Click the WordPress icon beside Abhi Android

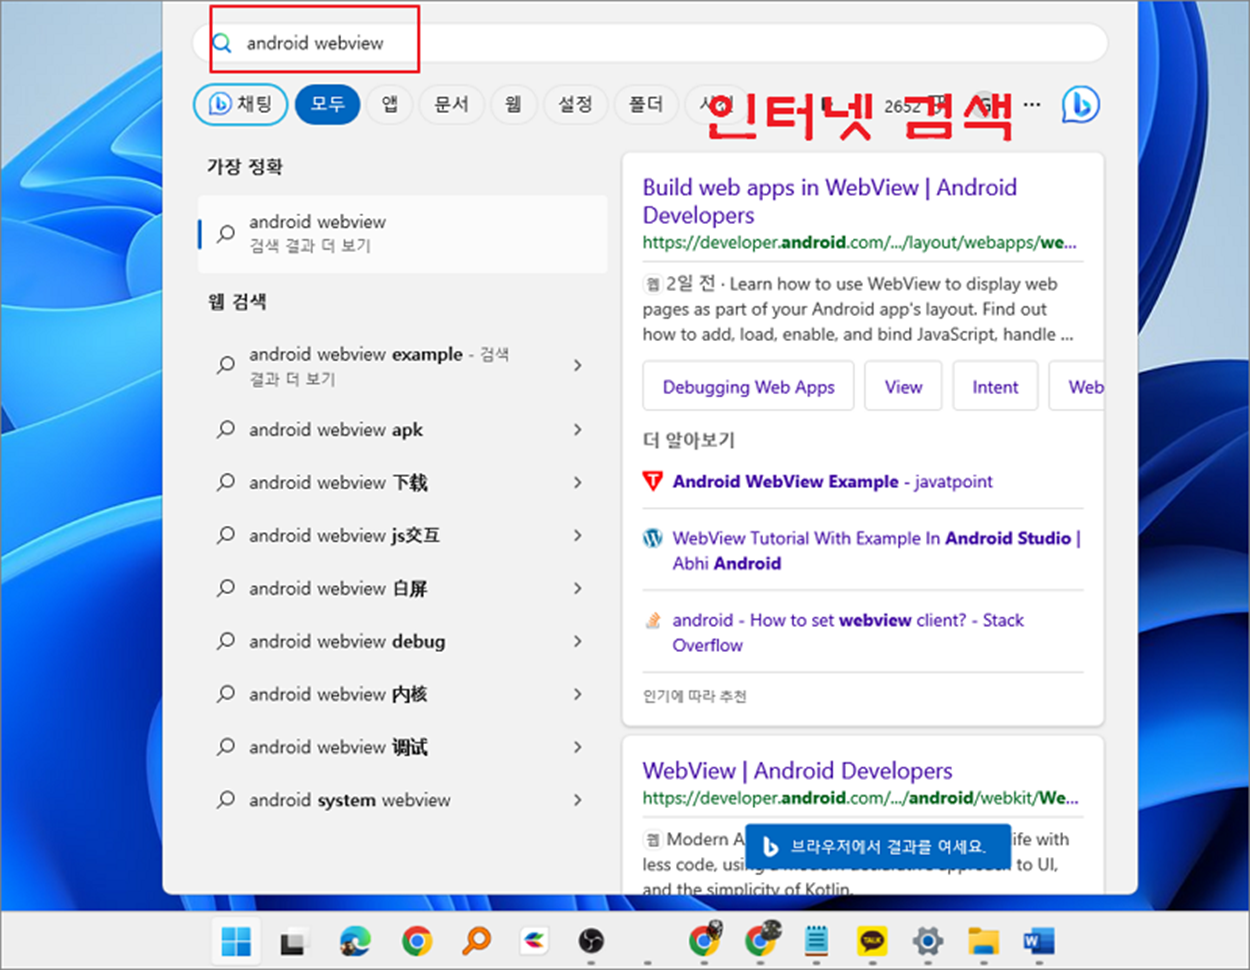(x=652, y=538)
